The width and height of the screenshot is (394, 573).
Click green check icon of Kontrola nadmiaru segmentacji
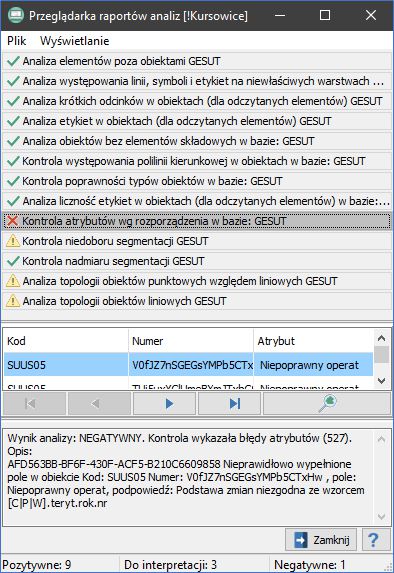pyautogui.click(x=13, y=261)
